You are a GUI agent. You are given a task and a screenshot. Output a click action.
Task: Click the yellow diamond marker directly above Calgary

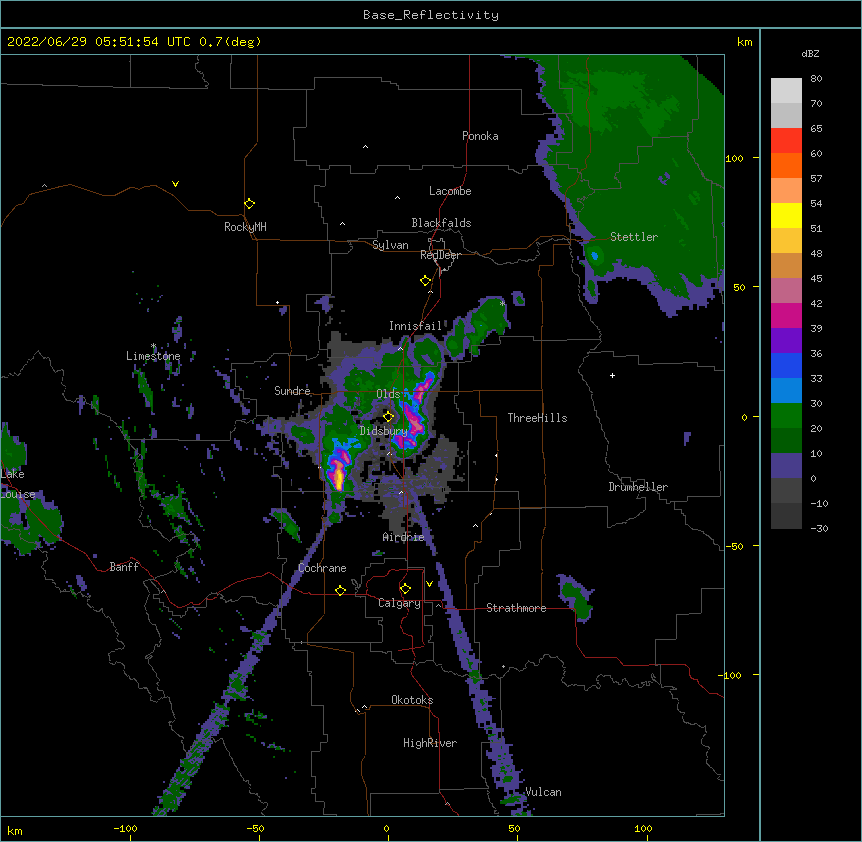(x=405, y=588)
